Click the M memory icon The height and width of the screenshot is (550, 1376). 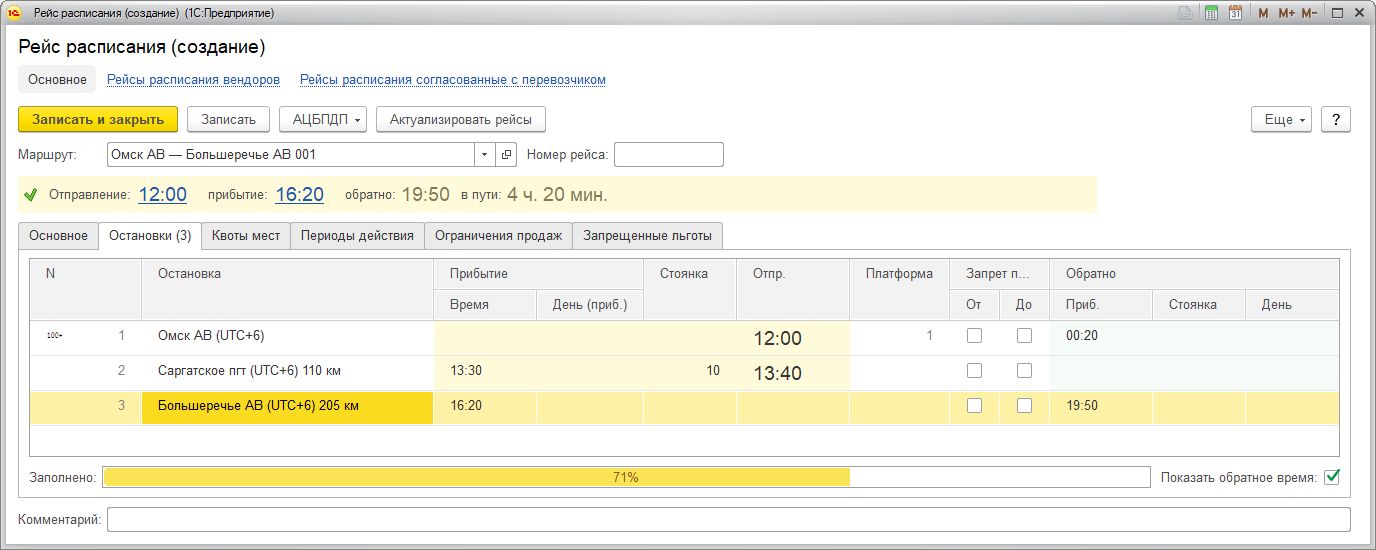tap(1263, 13)
